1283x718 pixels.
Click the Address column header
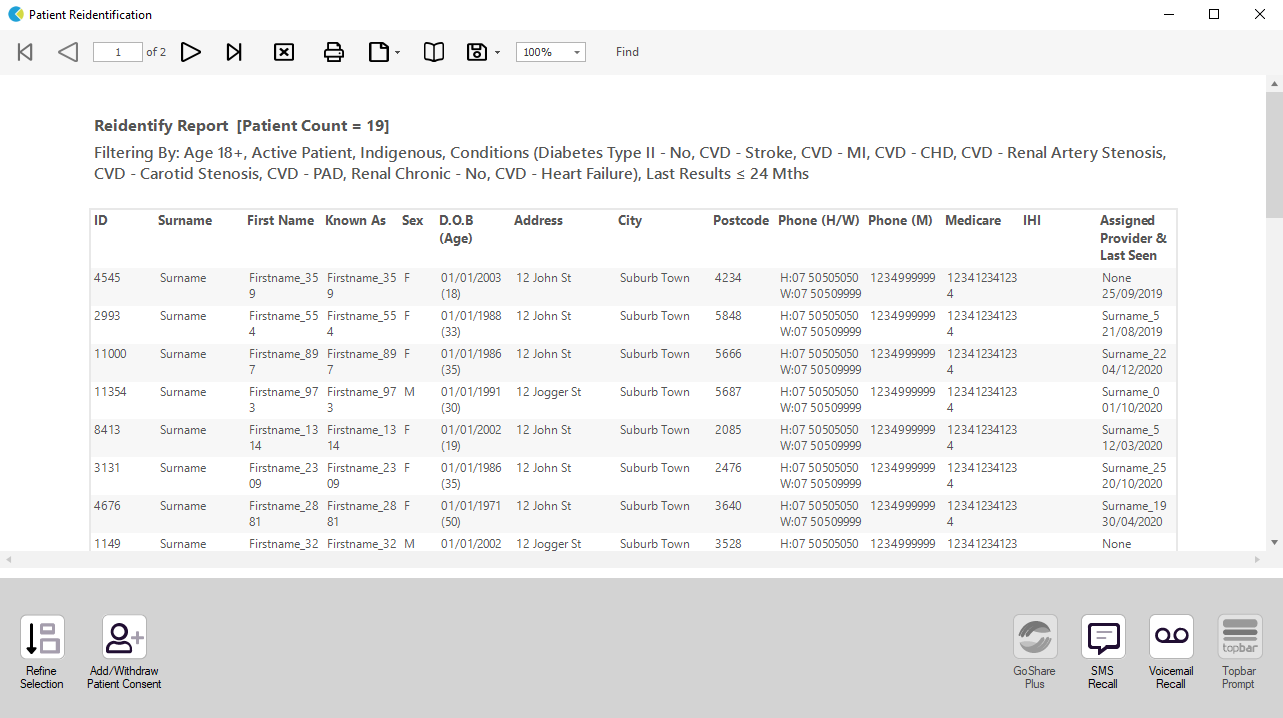[x=538, y=221]
